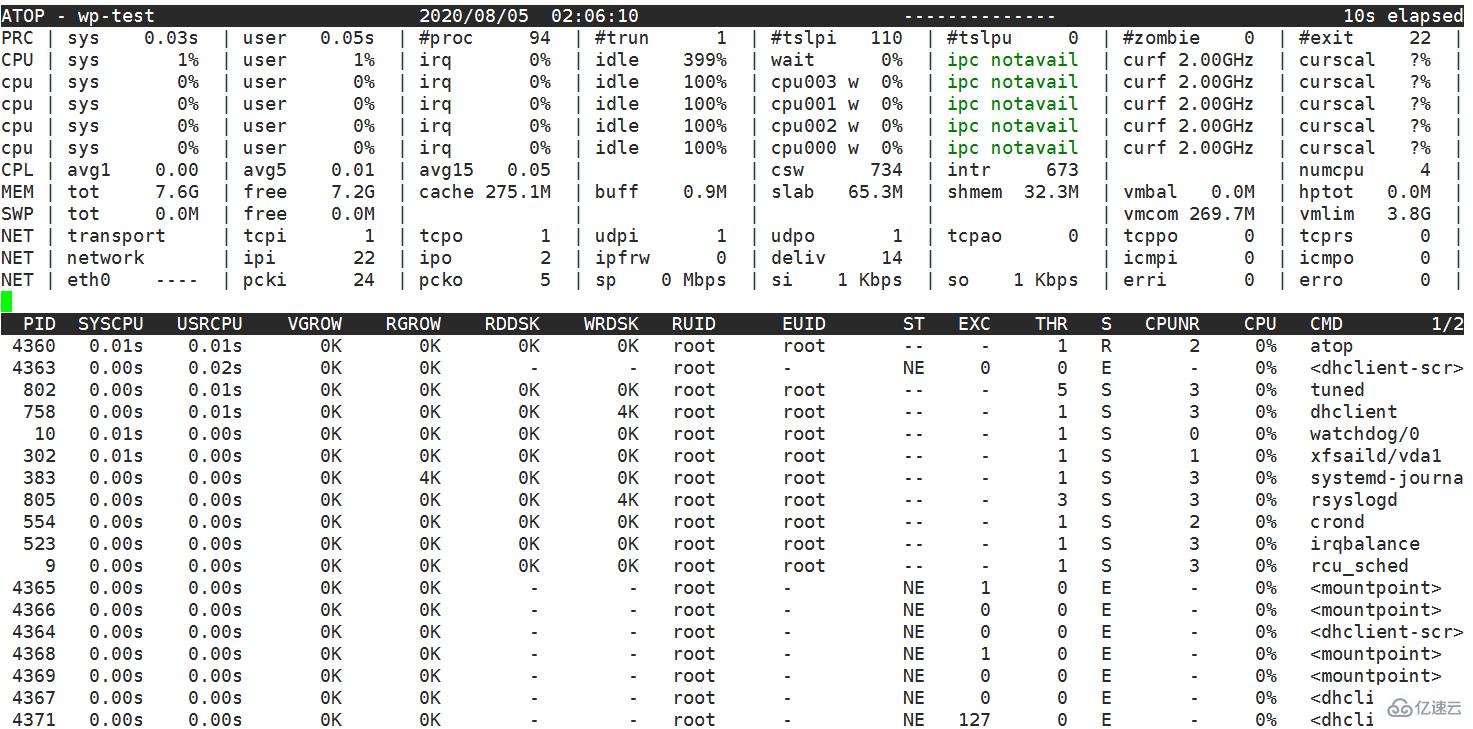
Task: Click the cpu001 w label
Action: (x=815, y=104)
